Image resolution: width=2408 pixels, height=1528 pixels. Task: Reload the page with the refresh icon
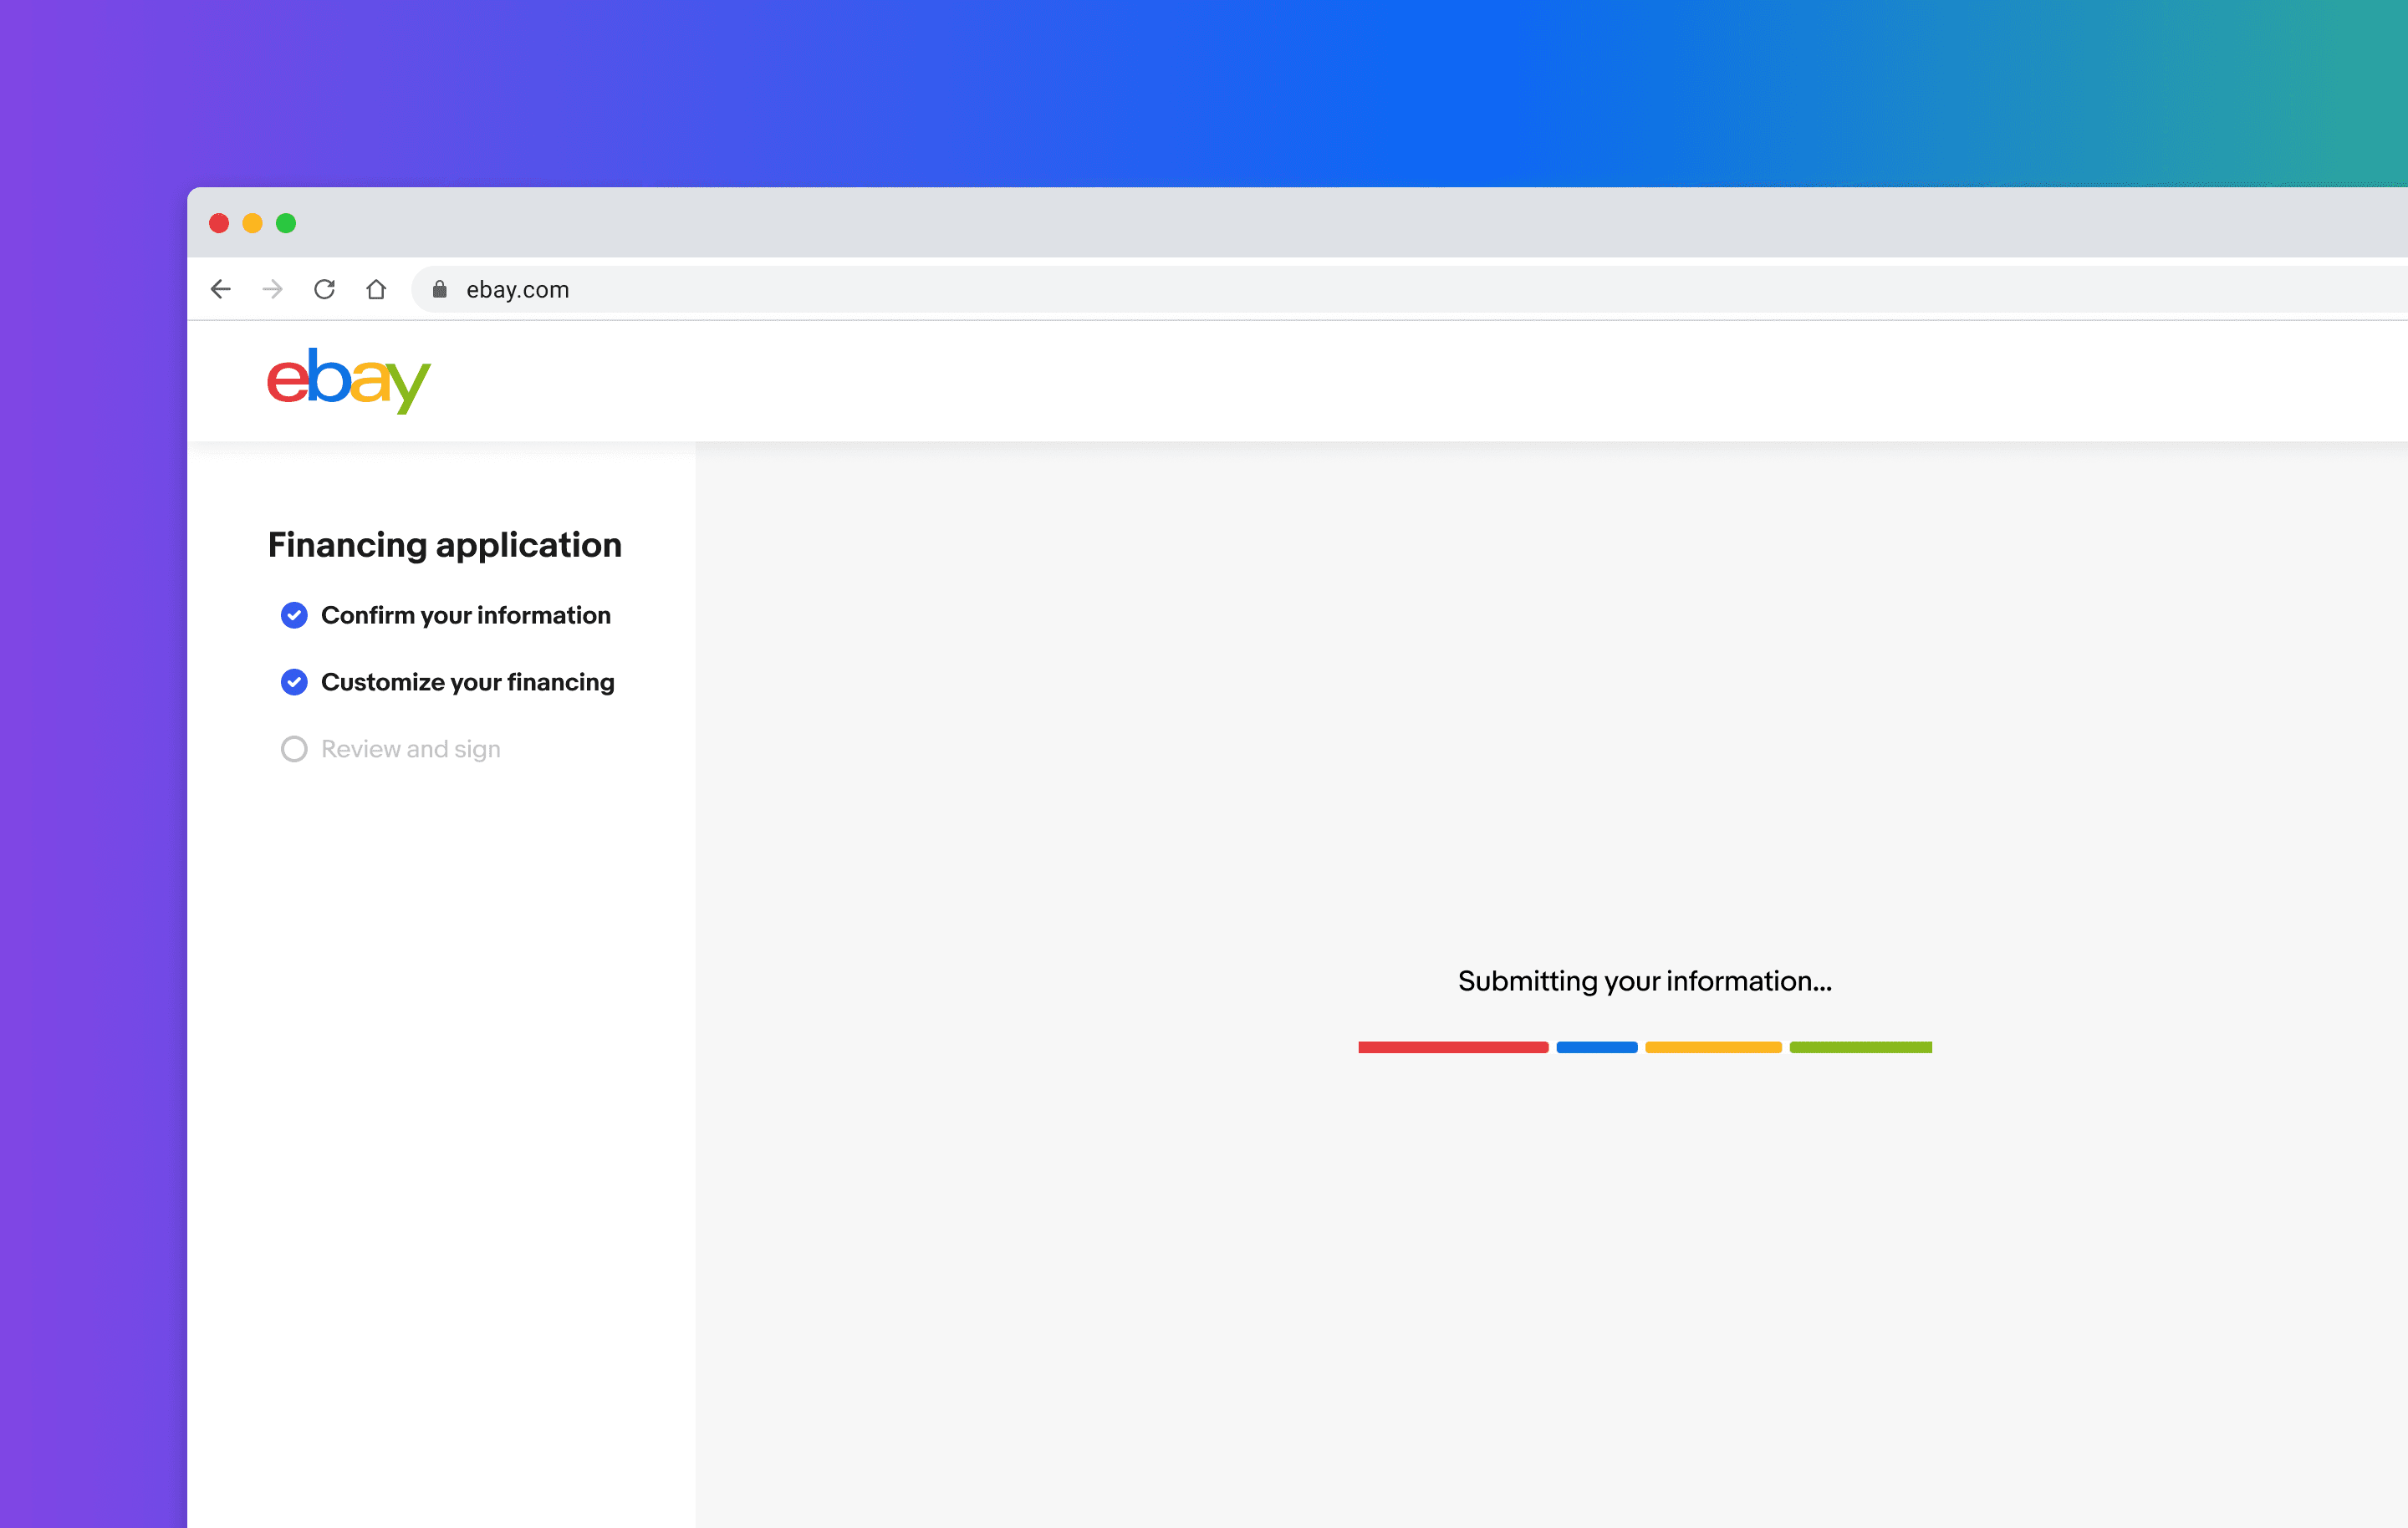click(x=324, y=289)
